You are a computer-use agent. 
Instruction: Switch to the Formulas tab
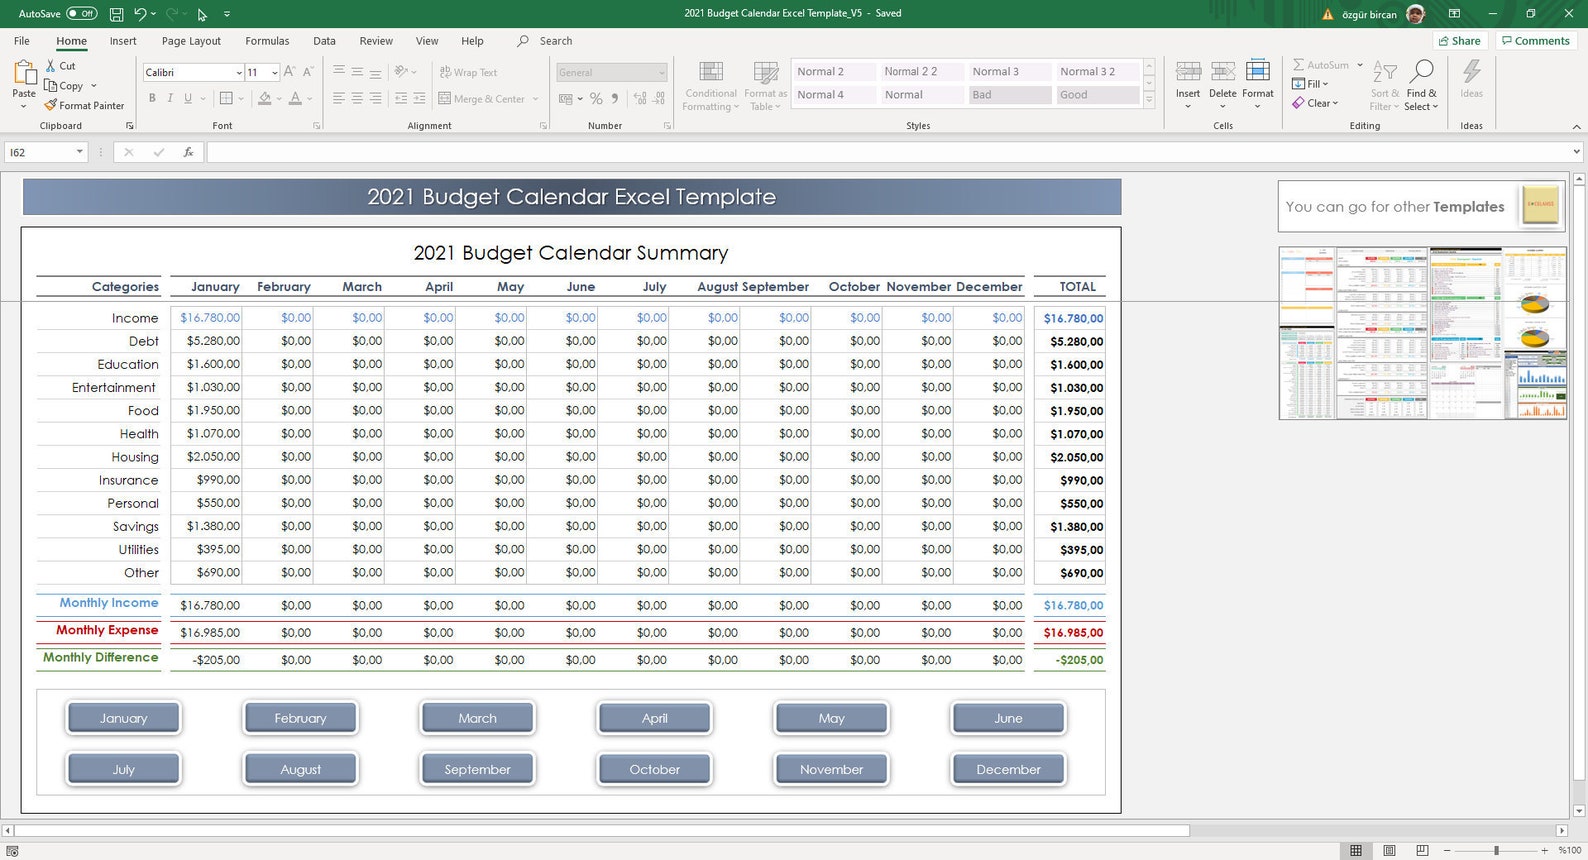tap(267, 41)
